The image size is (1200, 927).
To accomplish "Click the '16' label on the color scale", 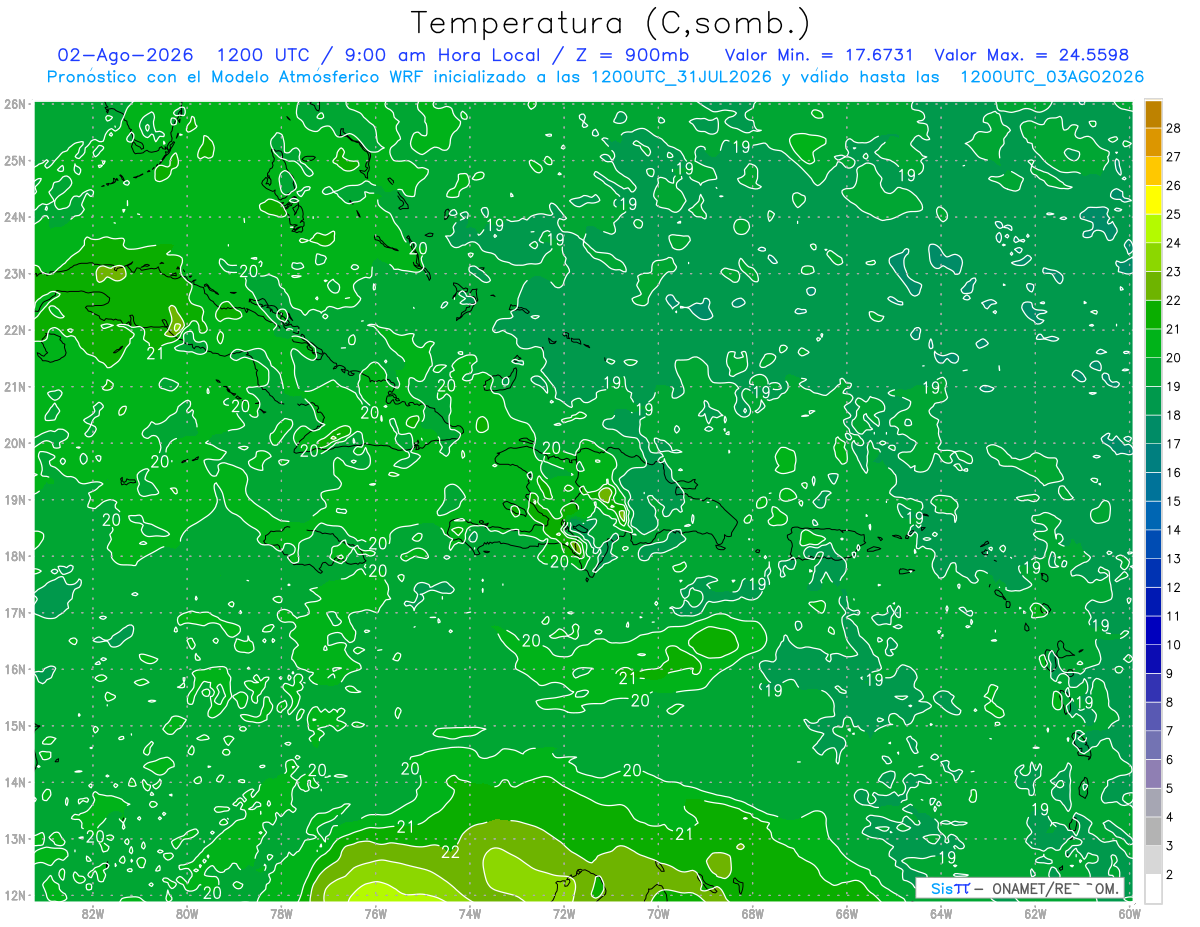I will coord(1173,473).
